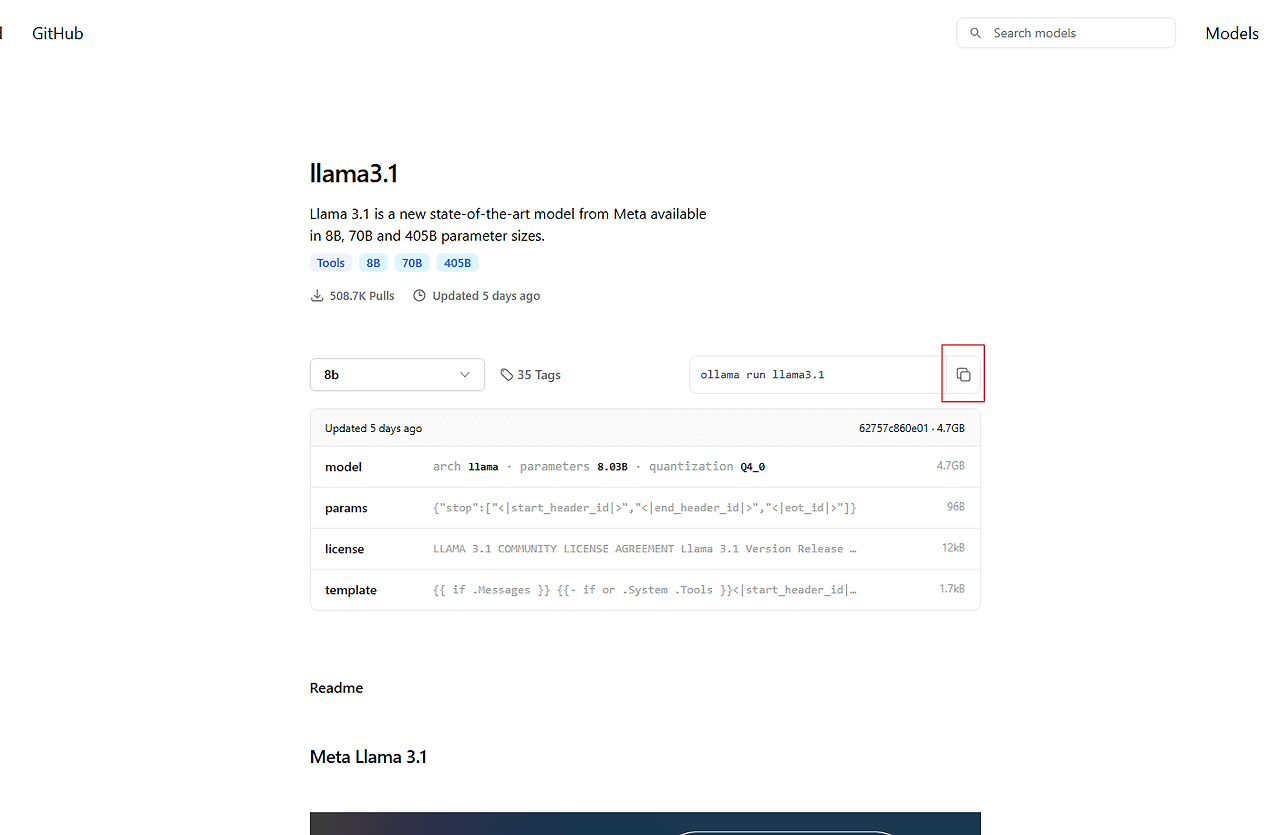Click the 'Meta Llama 3.1' heading
This screenshot has width=1280, height=835.
click(x=369, y=757)
